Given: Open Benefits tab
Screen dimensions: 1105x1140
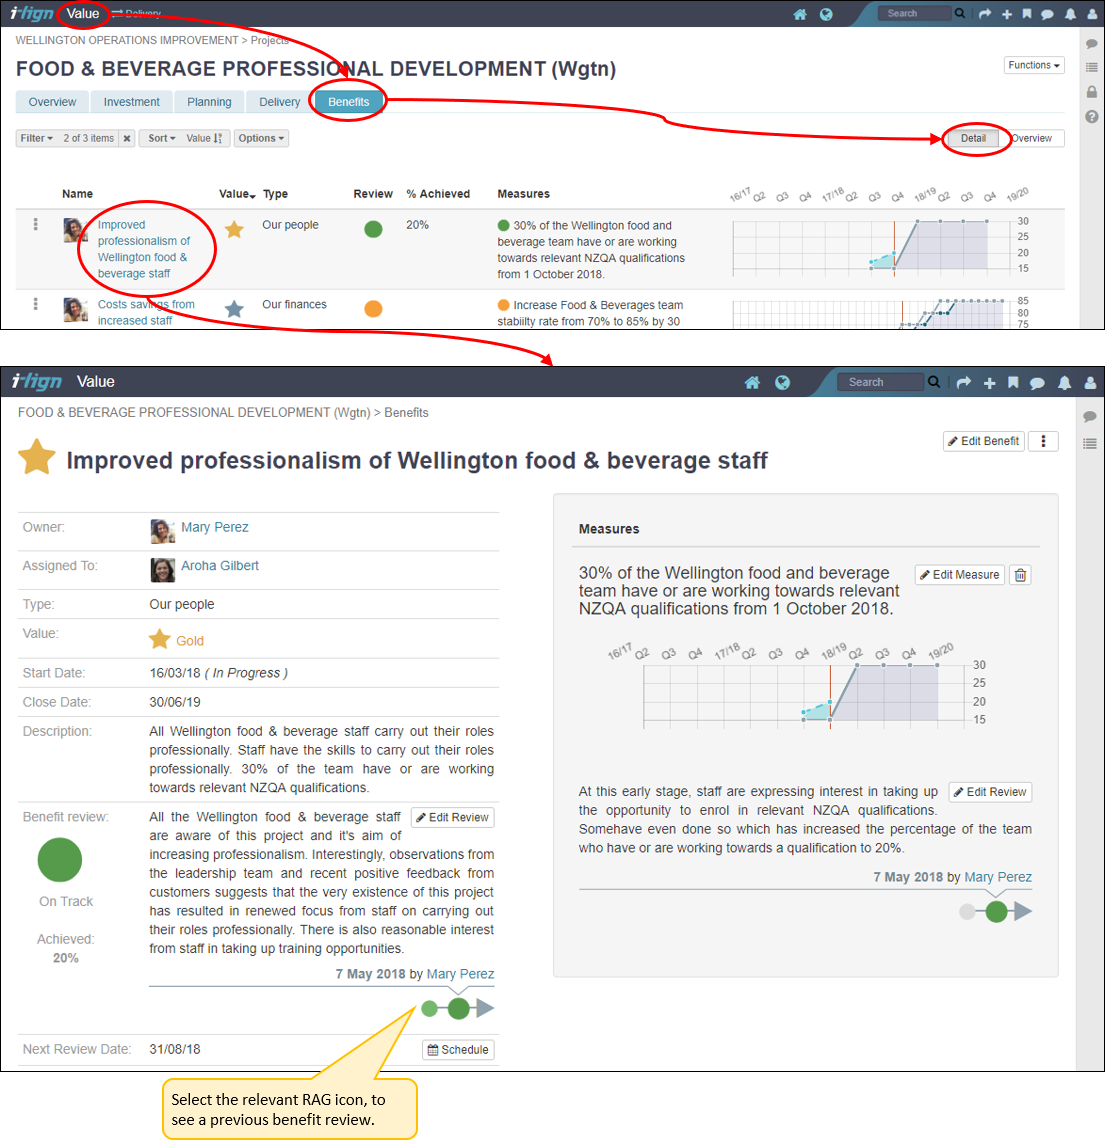Looking at the screenshot, I should (x=349, y=102).
